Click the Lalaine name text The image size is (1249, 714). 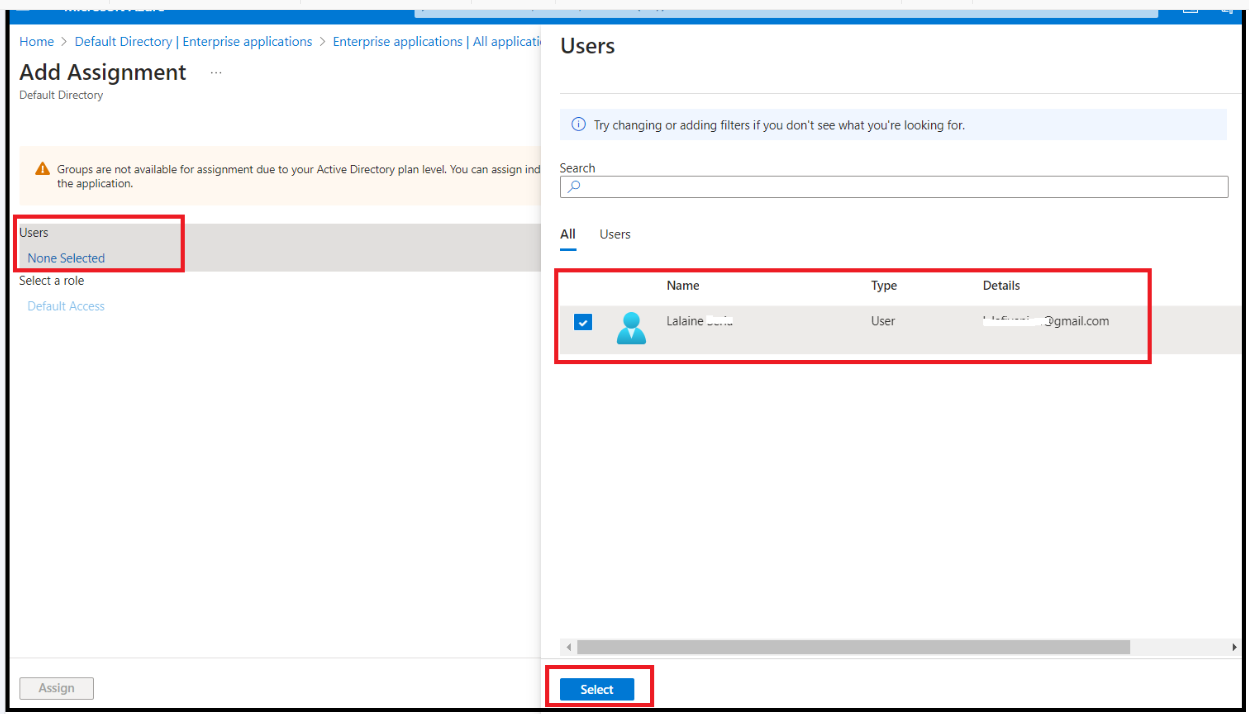pos(700,321)
